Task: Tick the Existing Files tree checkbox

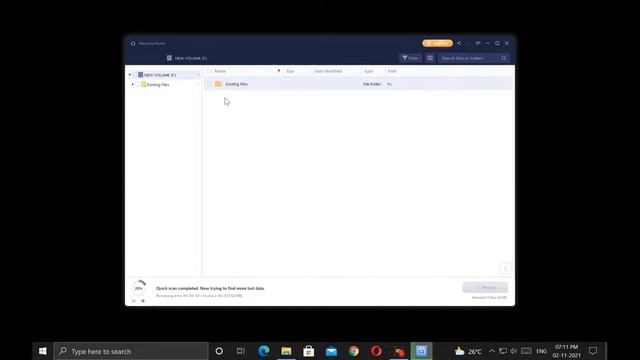Action: coord(138,84)
